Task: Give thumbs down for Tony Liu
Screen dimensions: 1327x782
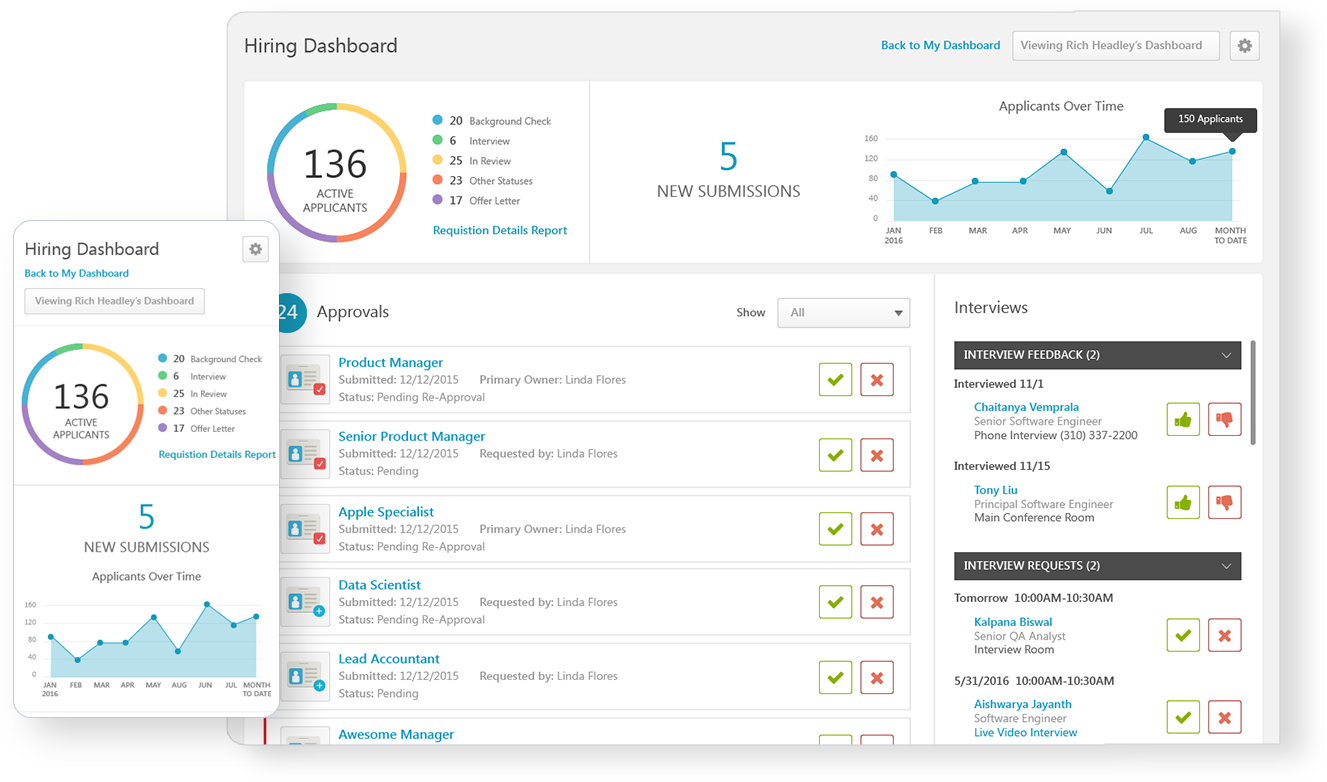Action: tap(1224, 502)
